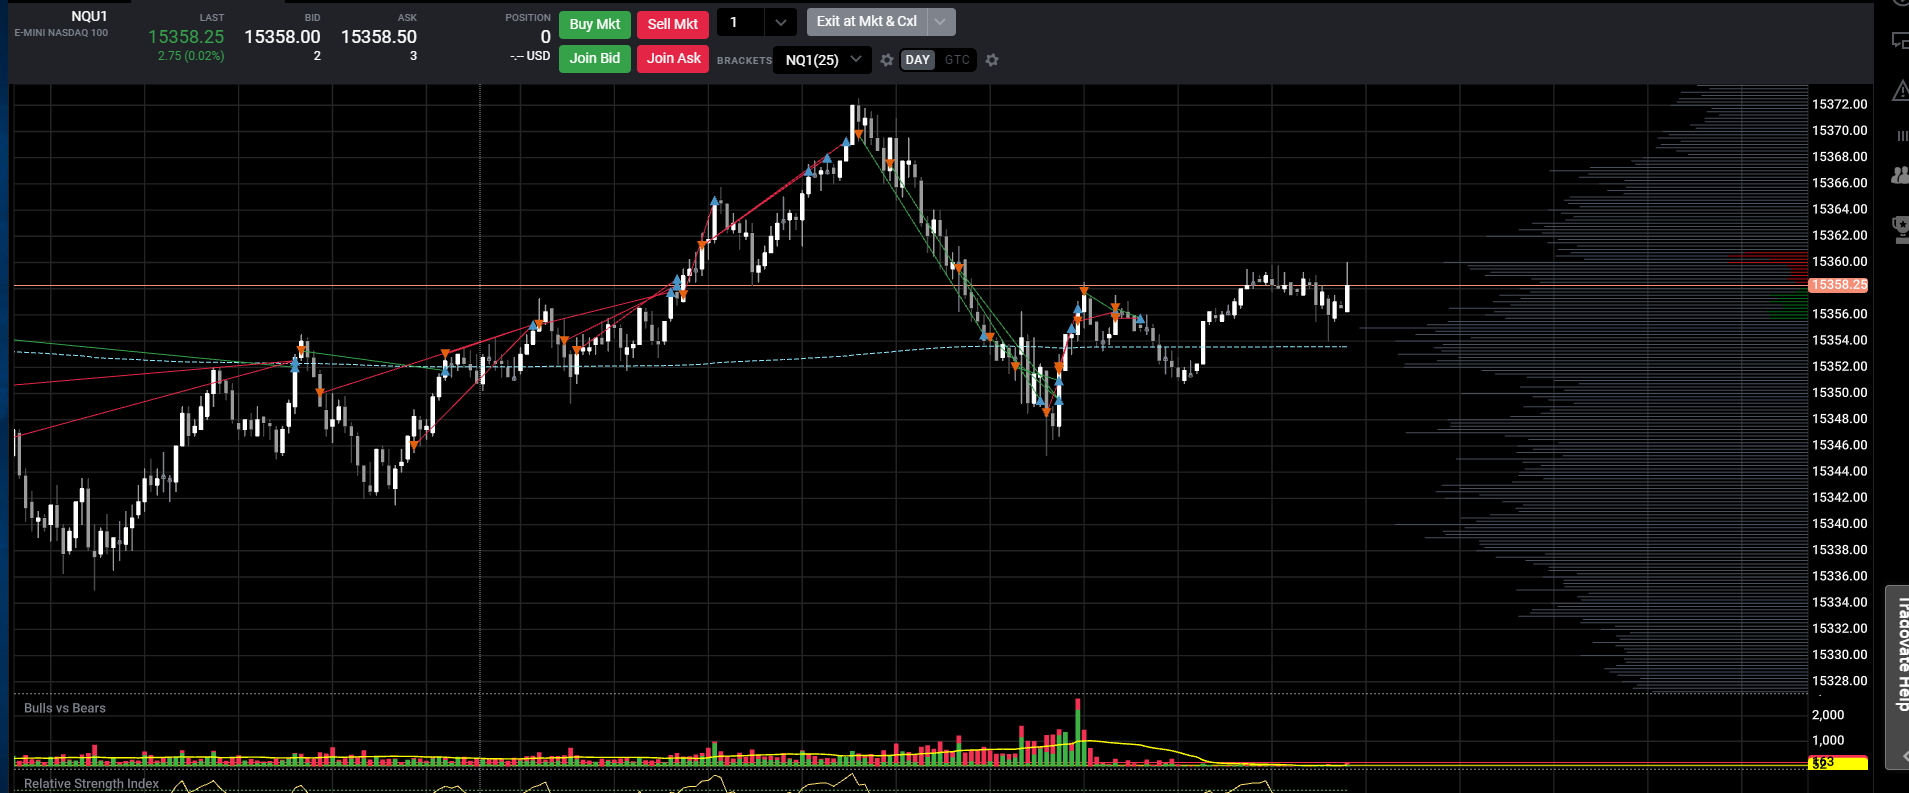Click the ask size 3 under ASK
This screenshot has height=793, width=1909.
click(x=413, y=56)
